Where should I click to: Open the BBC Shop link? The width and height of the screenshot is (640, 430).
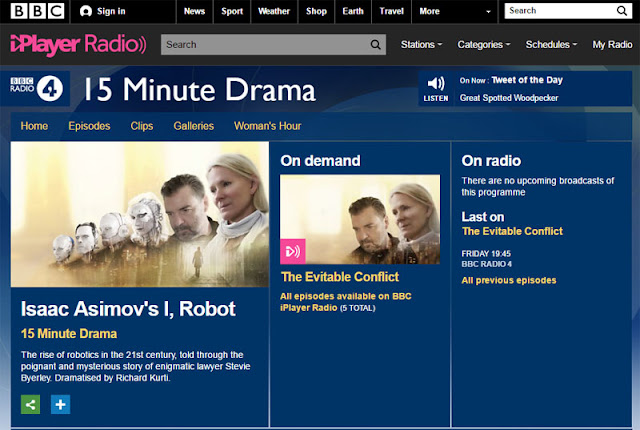click(316, 11)
